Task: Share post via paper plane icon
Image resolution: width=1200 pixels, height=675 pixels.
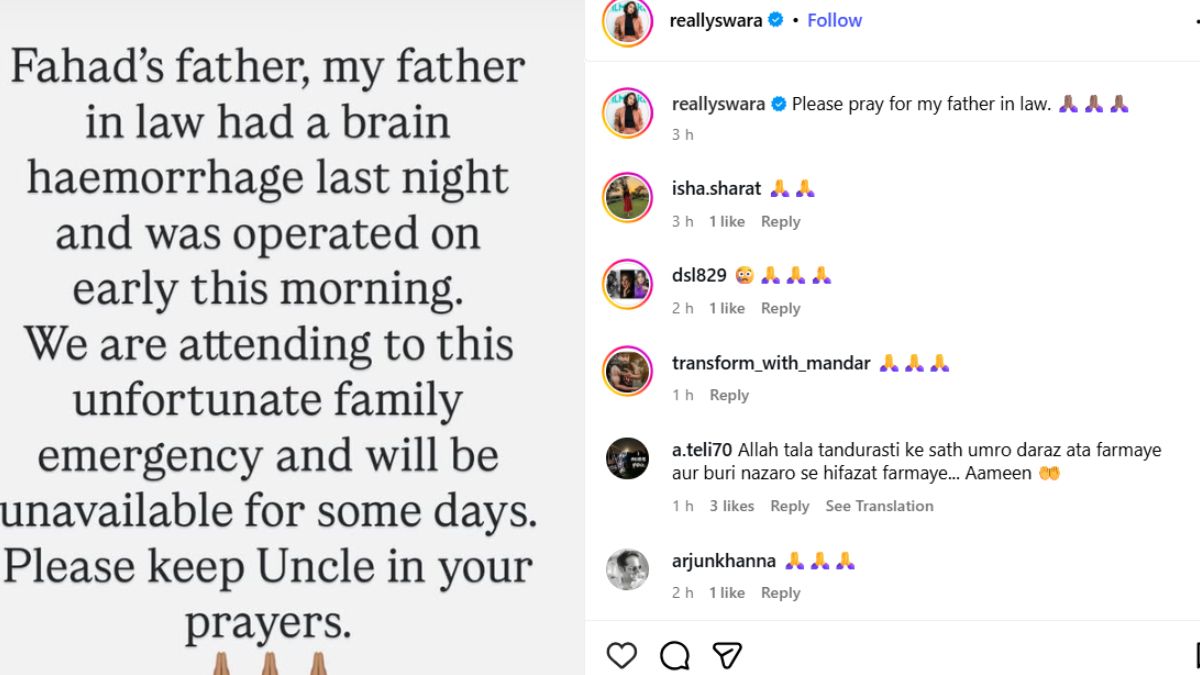Action: [727, 655]
